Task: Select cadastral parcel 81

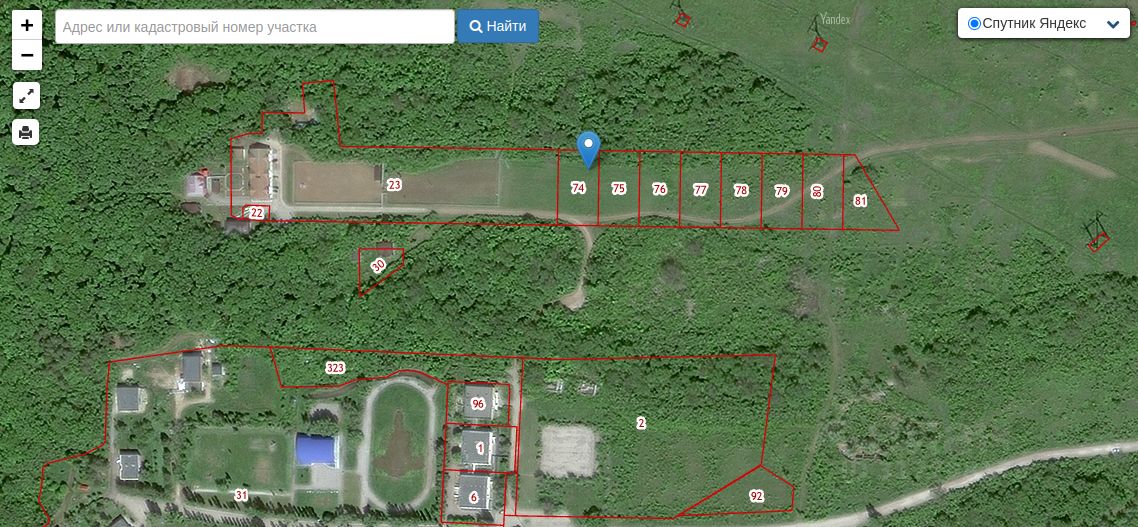Action: pyautogui.click(x=865, y=197)
